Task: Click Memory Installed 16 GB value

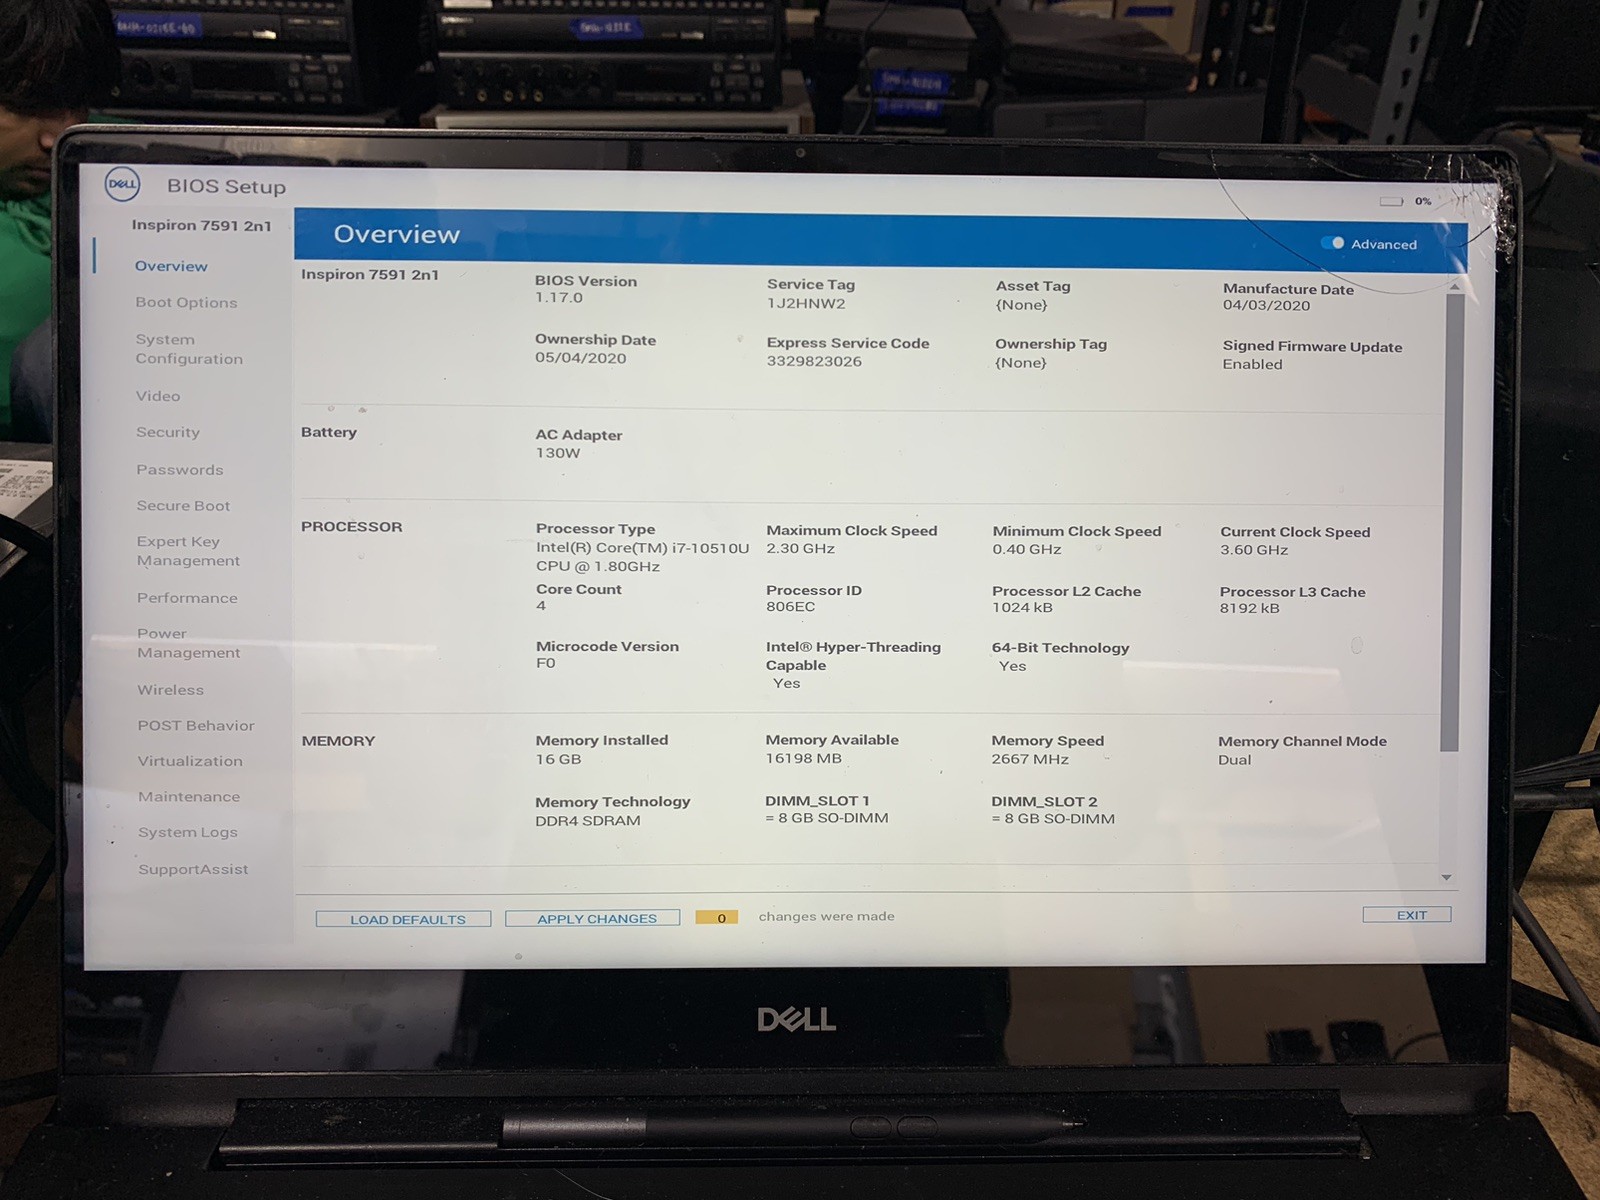Action: (558, 759)
